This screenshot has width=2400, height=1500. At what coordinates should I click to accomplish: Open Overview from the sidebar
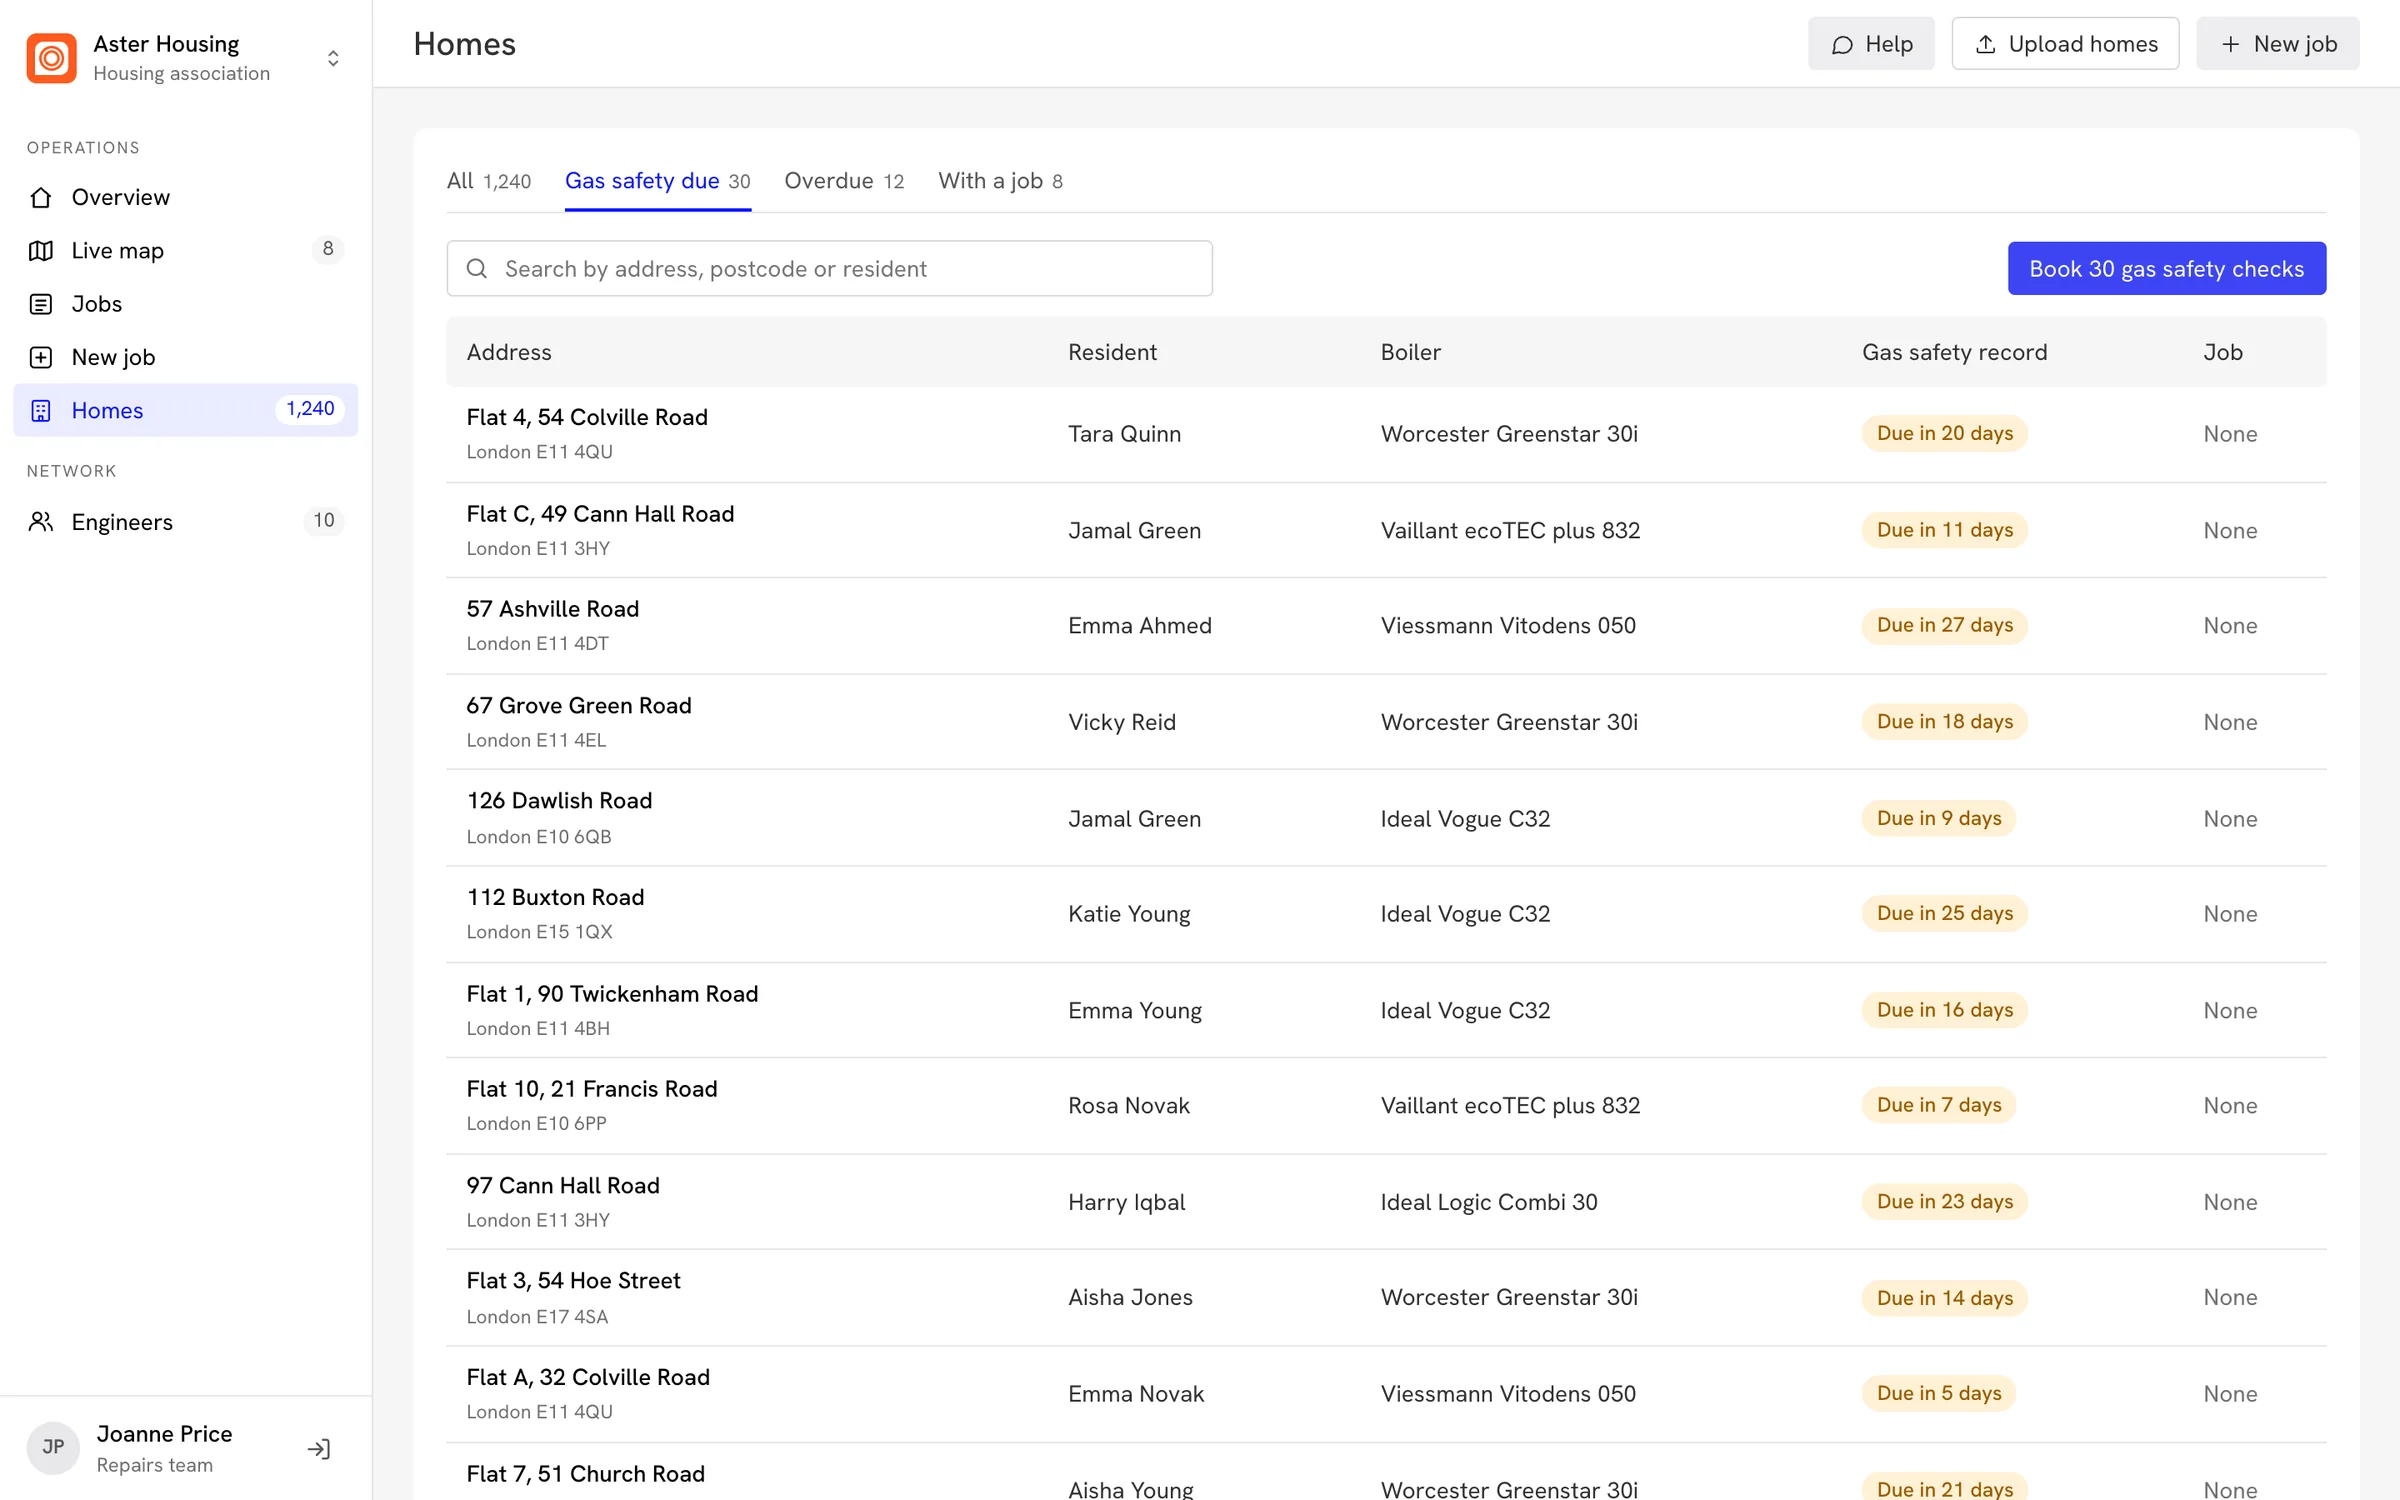click(186, 197)
